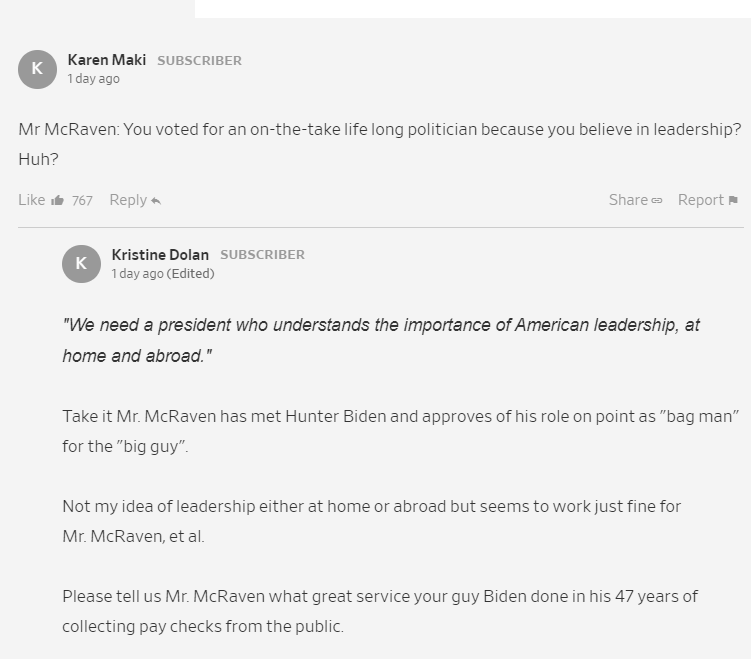The width and height of the screenshot is (751, 659).
Task: Click the italic quoted text in Kristine's reply
Action: 381,340
